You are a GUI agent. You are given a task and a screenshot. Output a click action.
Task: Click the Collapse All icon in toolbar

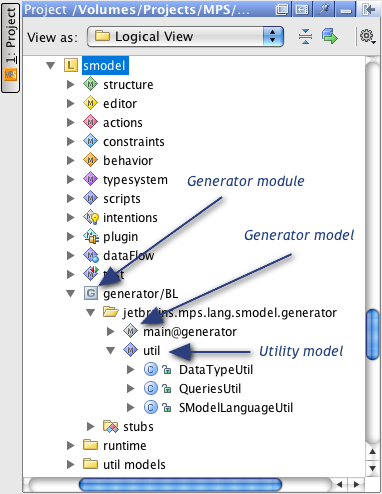pyautogui.click(x=305, y=36)
